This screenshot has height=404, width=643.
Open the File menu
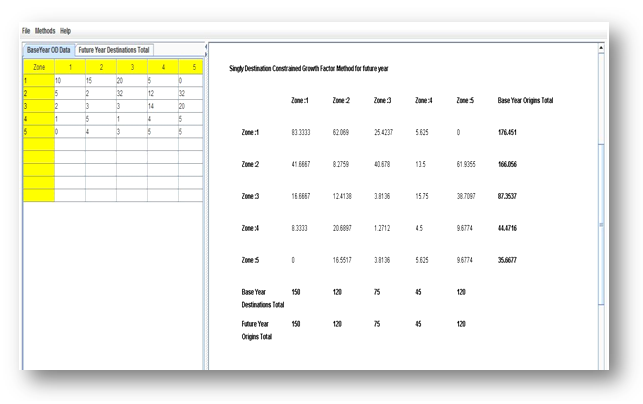[x=27, y=31]
